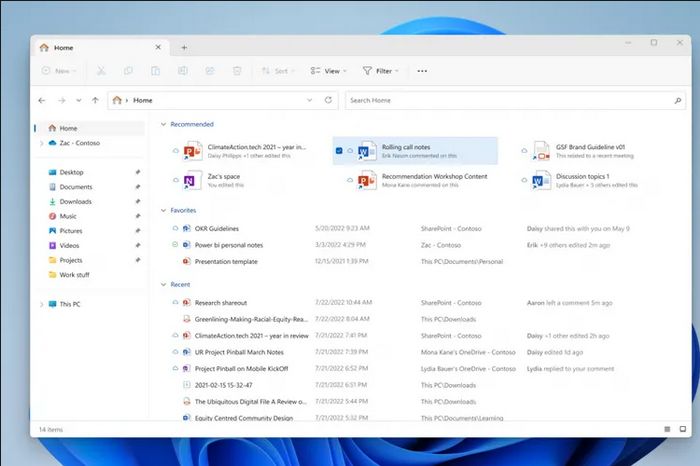The height and width of the screenshot is (466, 700).
Task: Open the Zac's space OneNote file icon
Action: click(188, 180)
